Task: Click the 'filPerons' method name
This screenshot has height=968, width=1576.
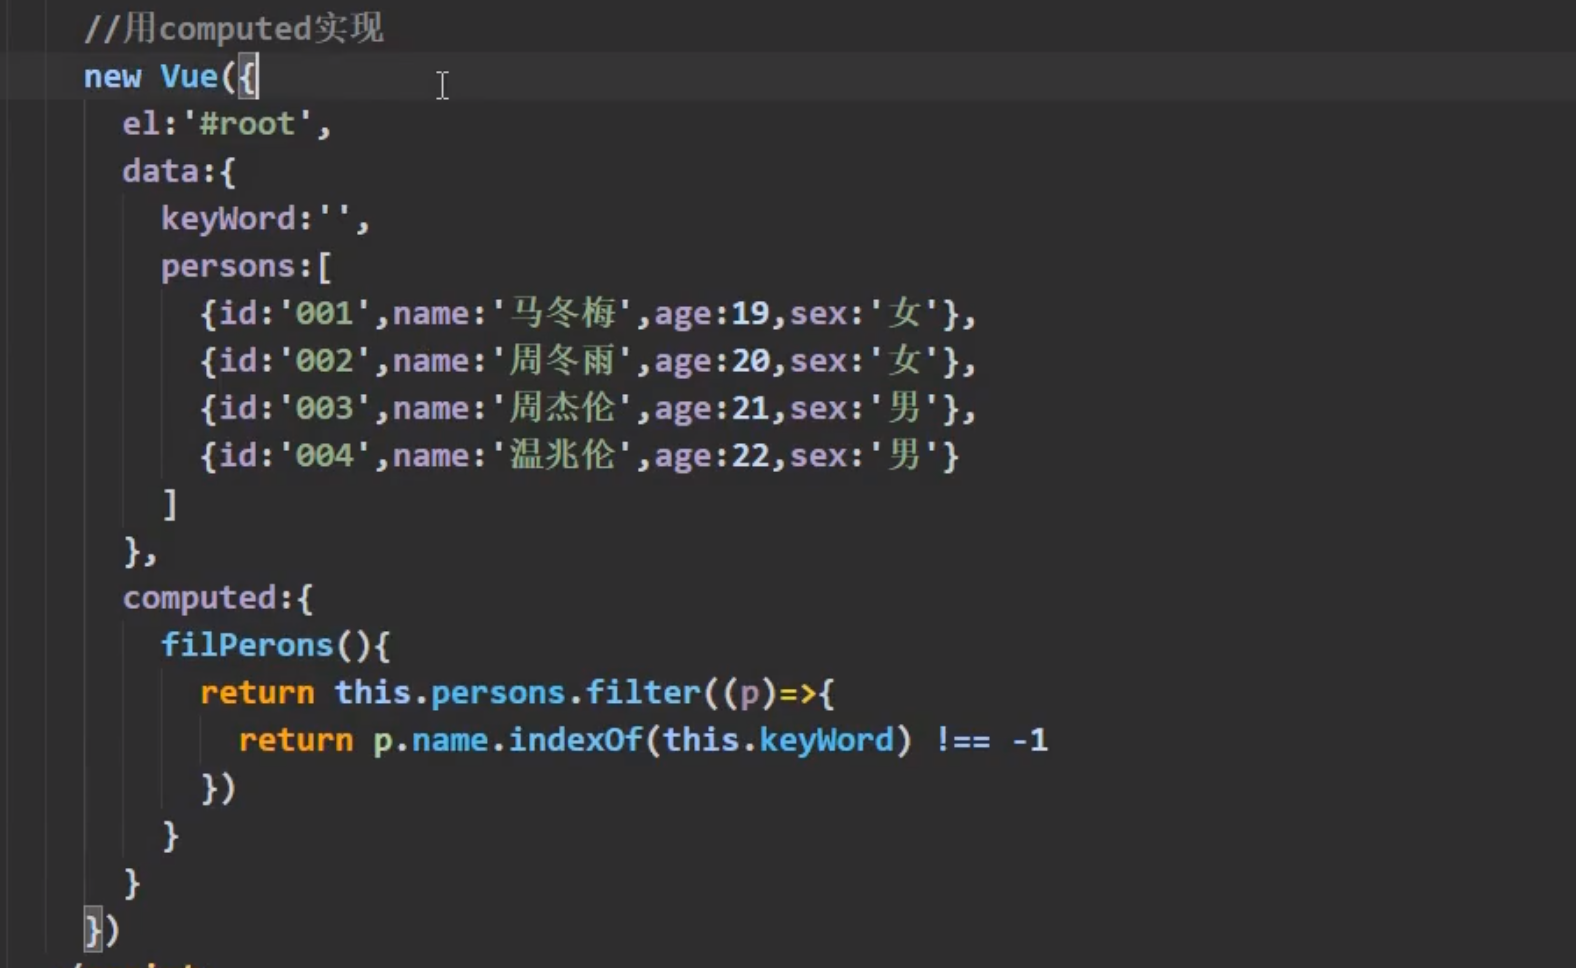Action: tap(246, 645)
